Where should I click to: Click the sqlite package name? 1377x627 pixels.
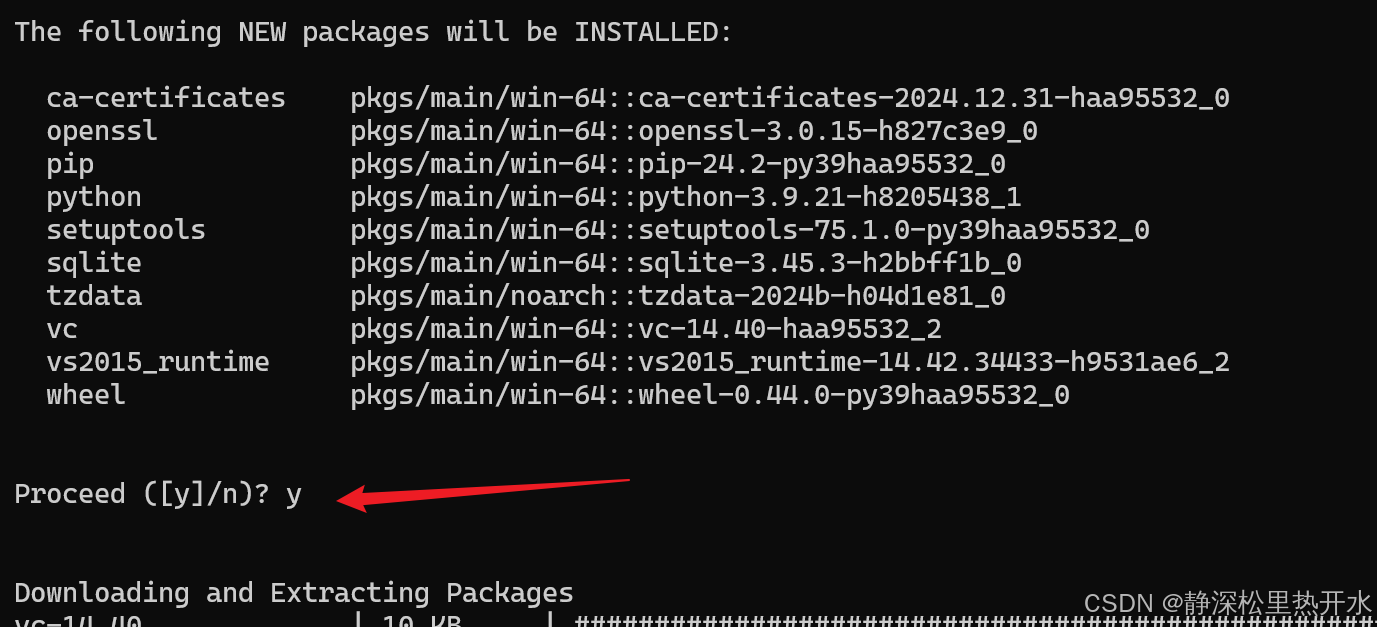pyautogui.click(x=93, y=263)
